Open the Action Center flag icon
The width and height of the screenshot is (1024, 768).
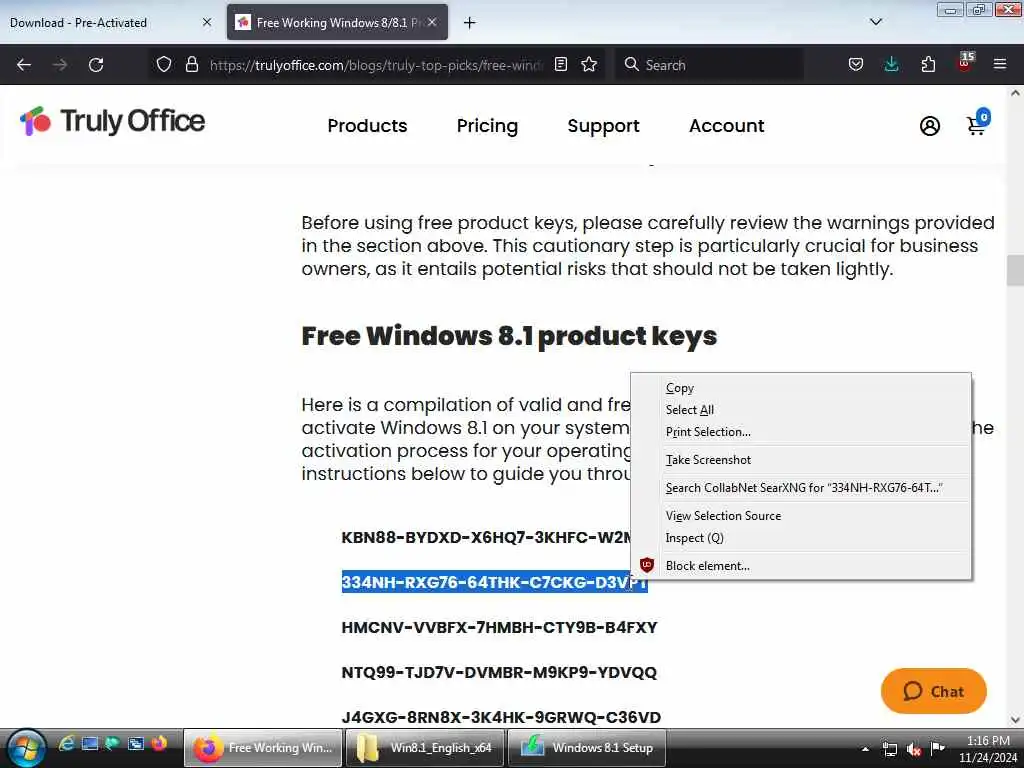click(938, 748)
